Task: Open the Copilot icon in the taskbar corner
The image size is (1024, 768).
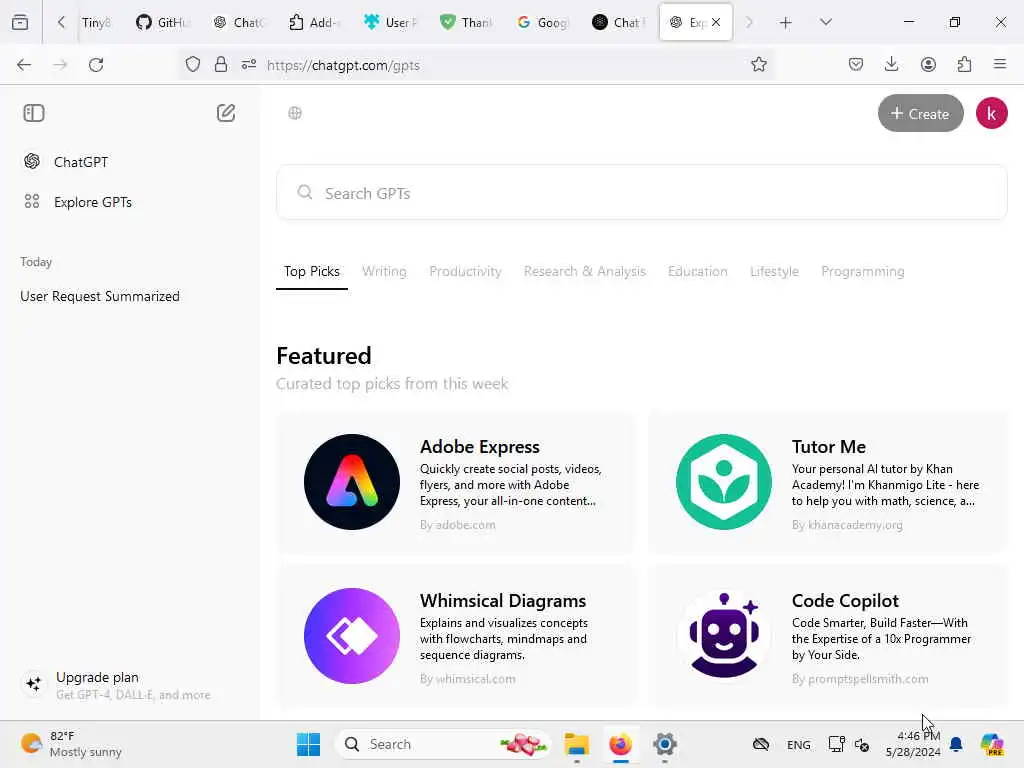Action: coord(991,744)
